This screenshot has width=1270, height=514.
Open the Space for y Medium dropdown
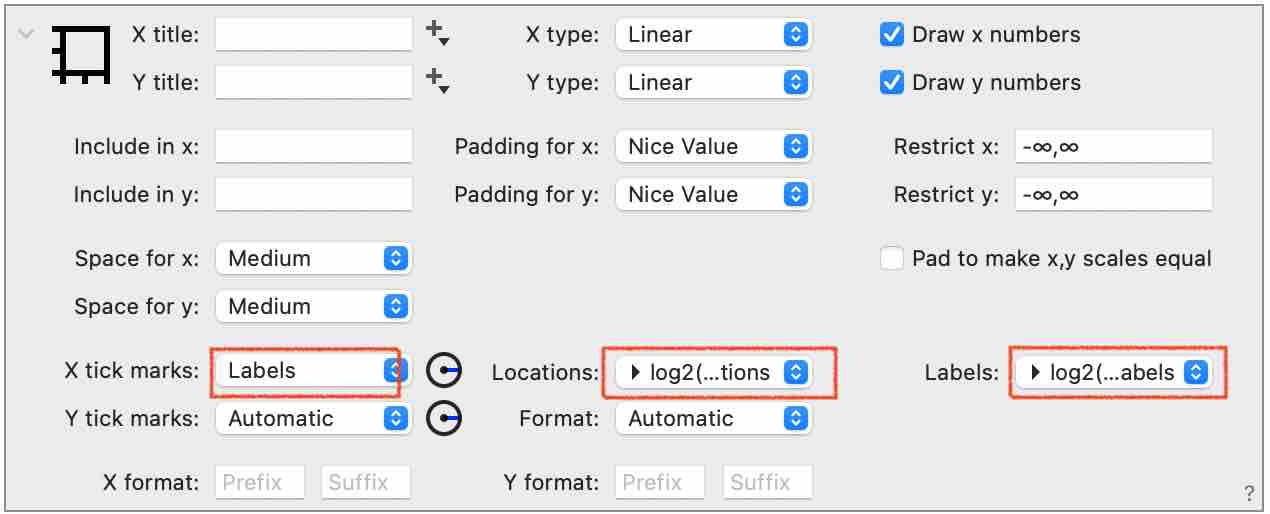pyautogui.click(x=313, y=307)
